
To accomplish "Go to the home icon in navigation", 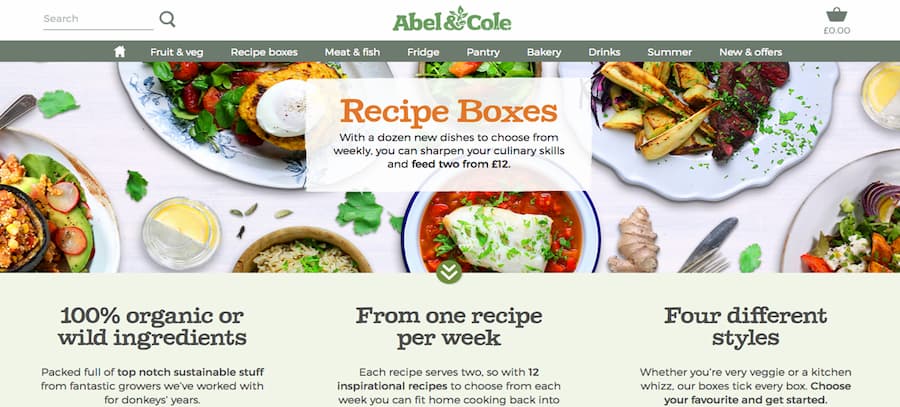I will (119, 52).
